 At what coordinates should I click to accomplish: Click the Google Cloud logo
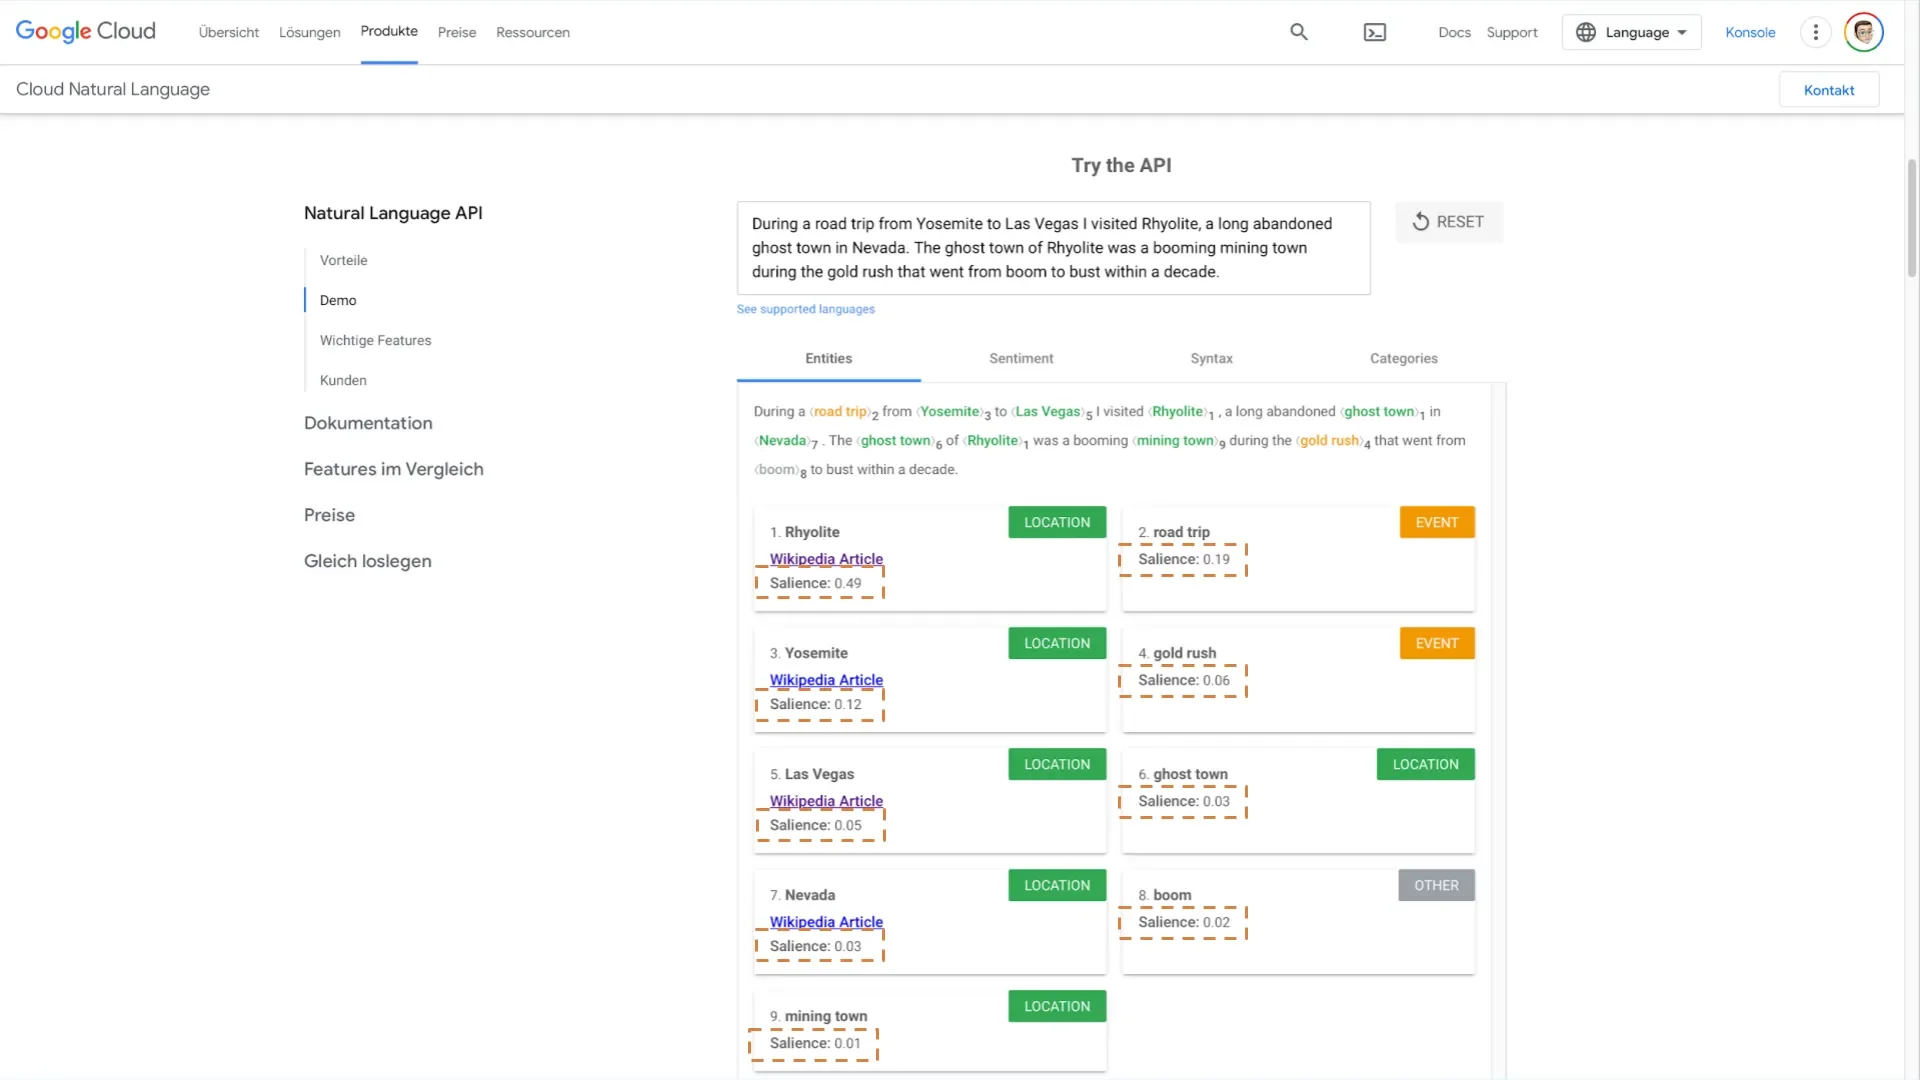click(x=86, y=31)
